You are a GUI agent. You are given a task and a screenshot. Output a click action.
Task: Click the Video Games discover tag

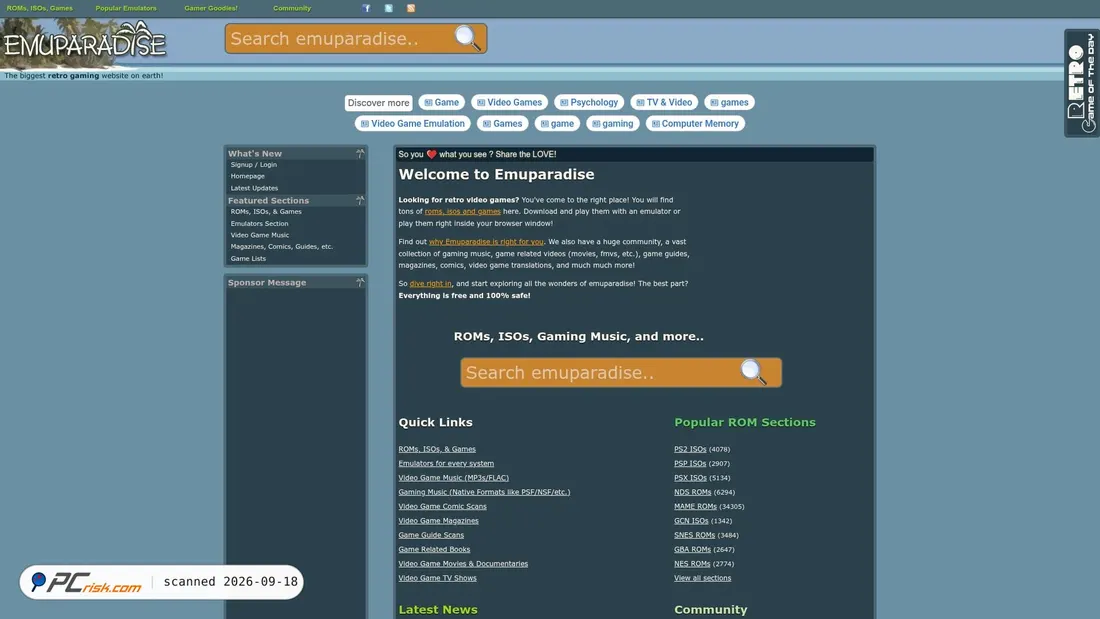tap(509, 102)
